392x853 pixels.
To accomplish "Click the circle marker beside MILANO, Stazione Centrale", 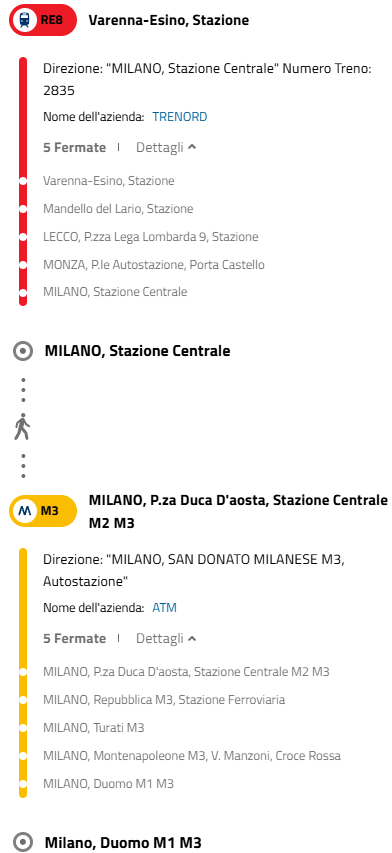I will (23, 351).
